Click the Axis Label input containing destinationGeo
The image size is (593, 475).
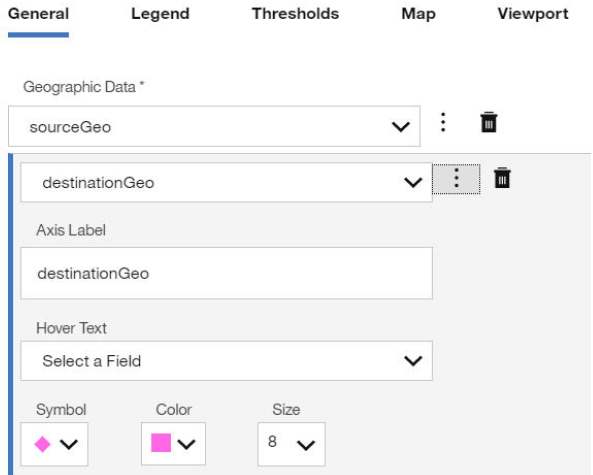[x=226, y=273]
